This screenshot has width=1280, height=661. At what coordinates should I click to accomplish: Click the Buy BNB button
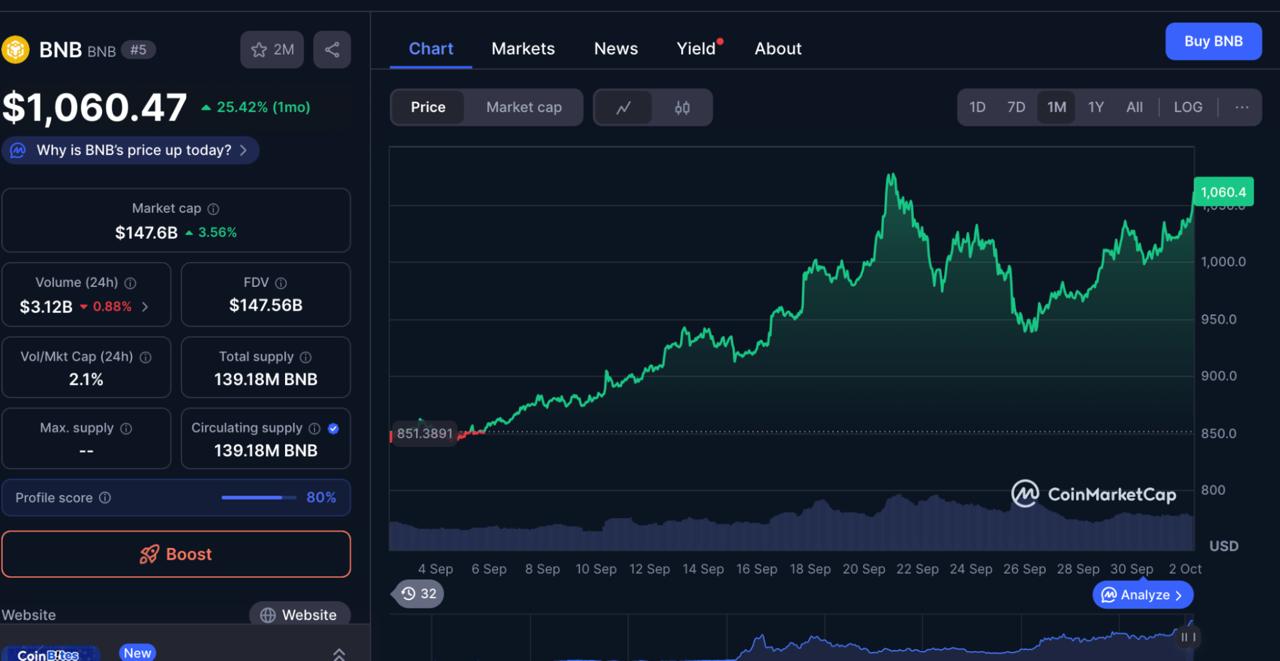click(x=1213, y=42)
